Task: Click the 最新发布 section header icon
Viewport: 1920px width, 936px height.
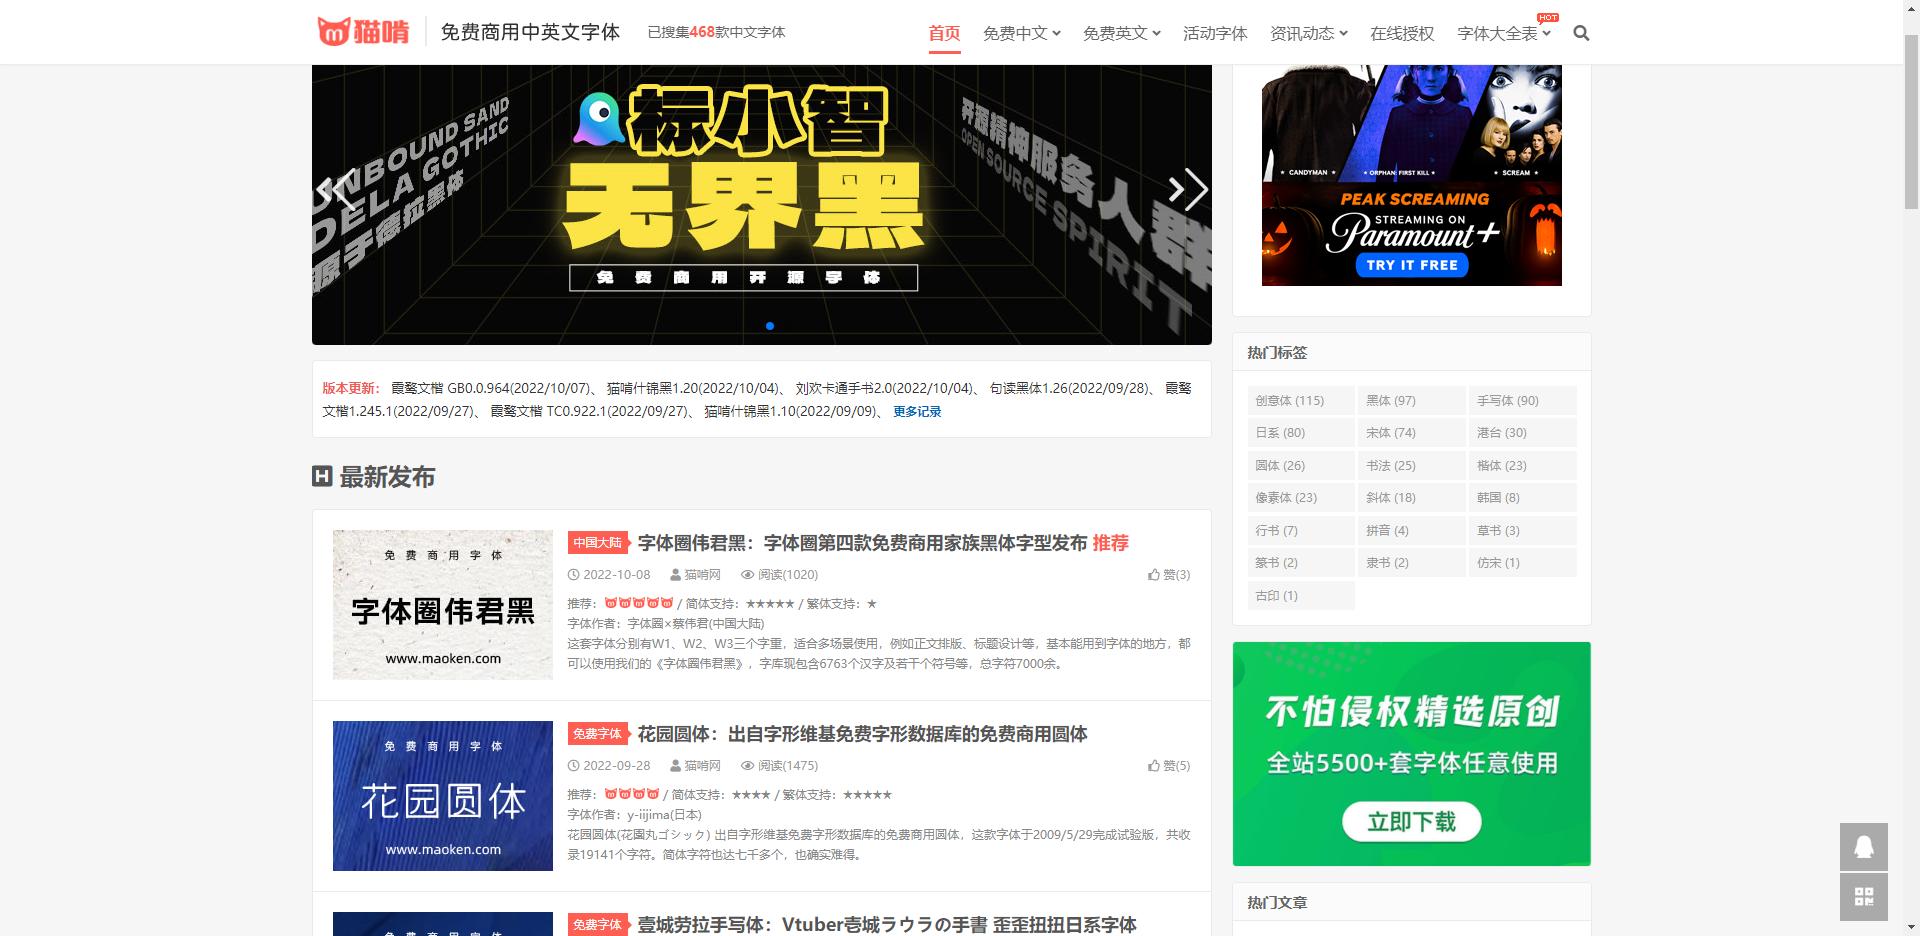Action: click(322, 477)
